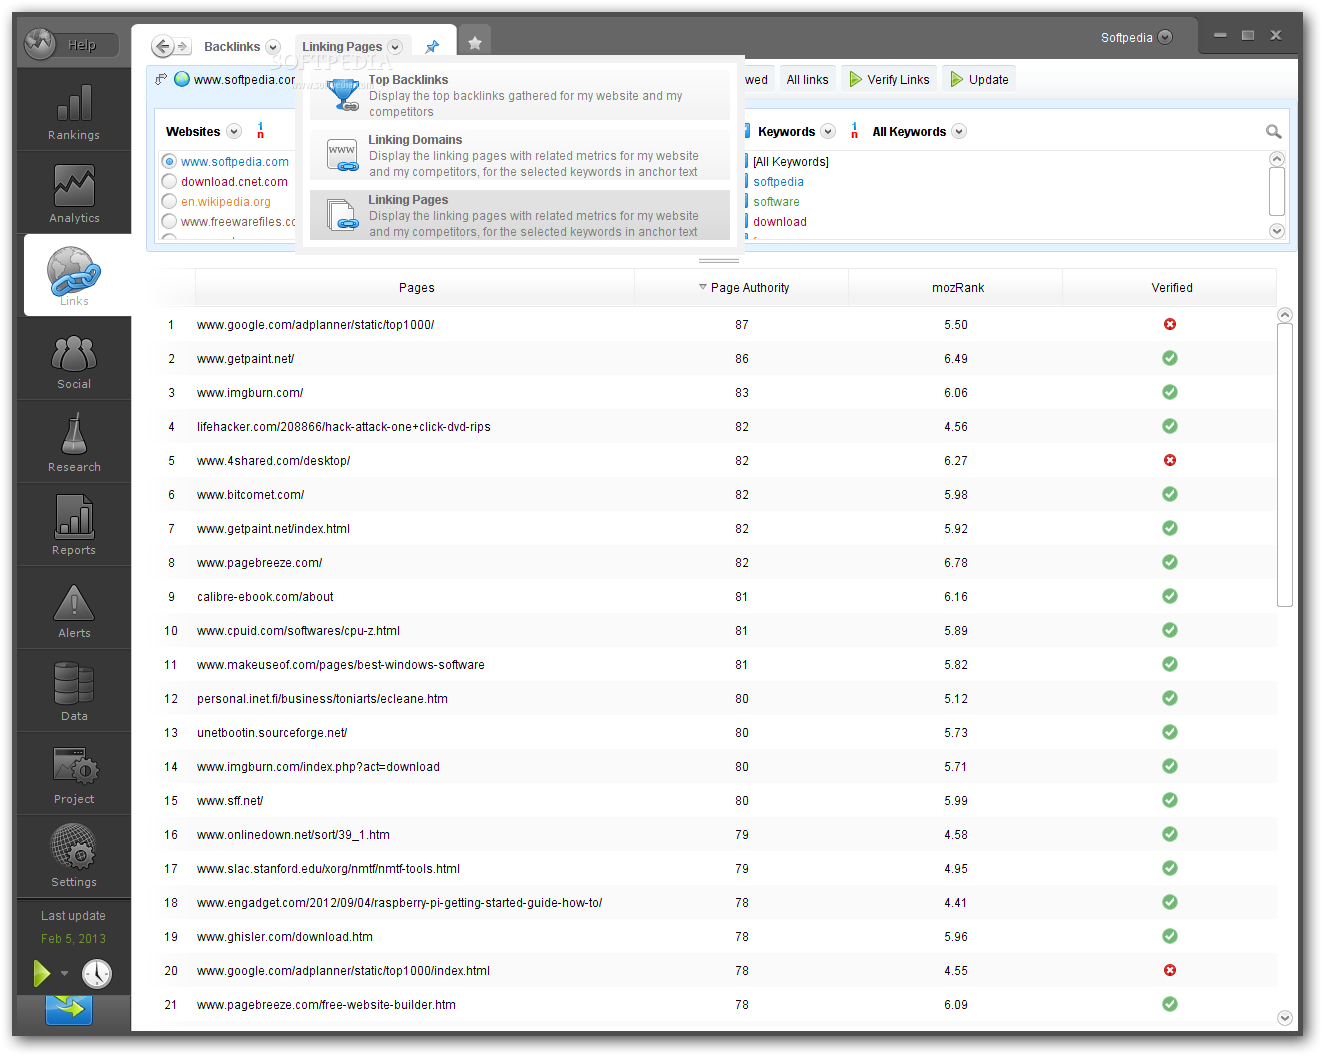
Task: Sort by Verified column header
Action: (1171, 287)
